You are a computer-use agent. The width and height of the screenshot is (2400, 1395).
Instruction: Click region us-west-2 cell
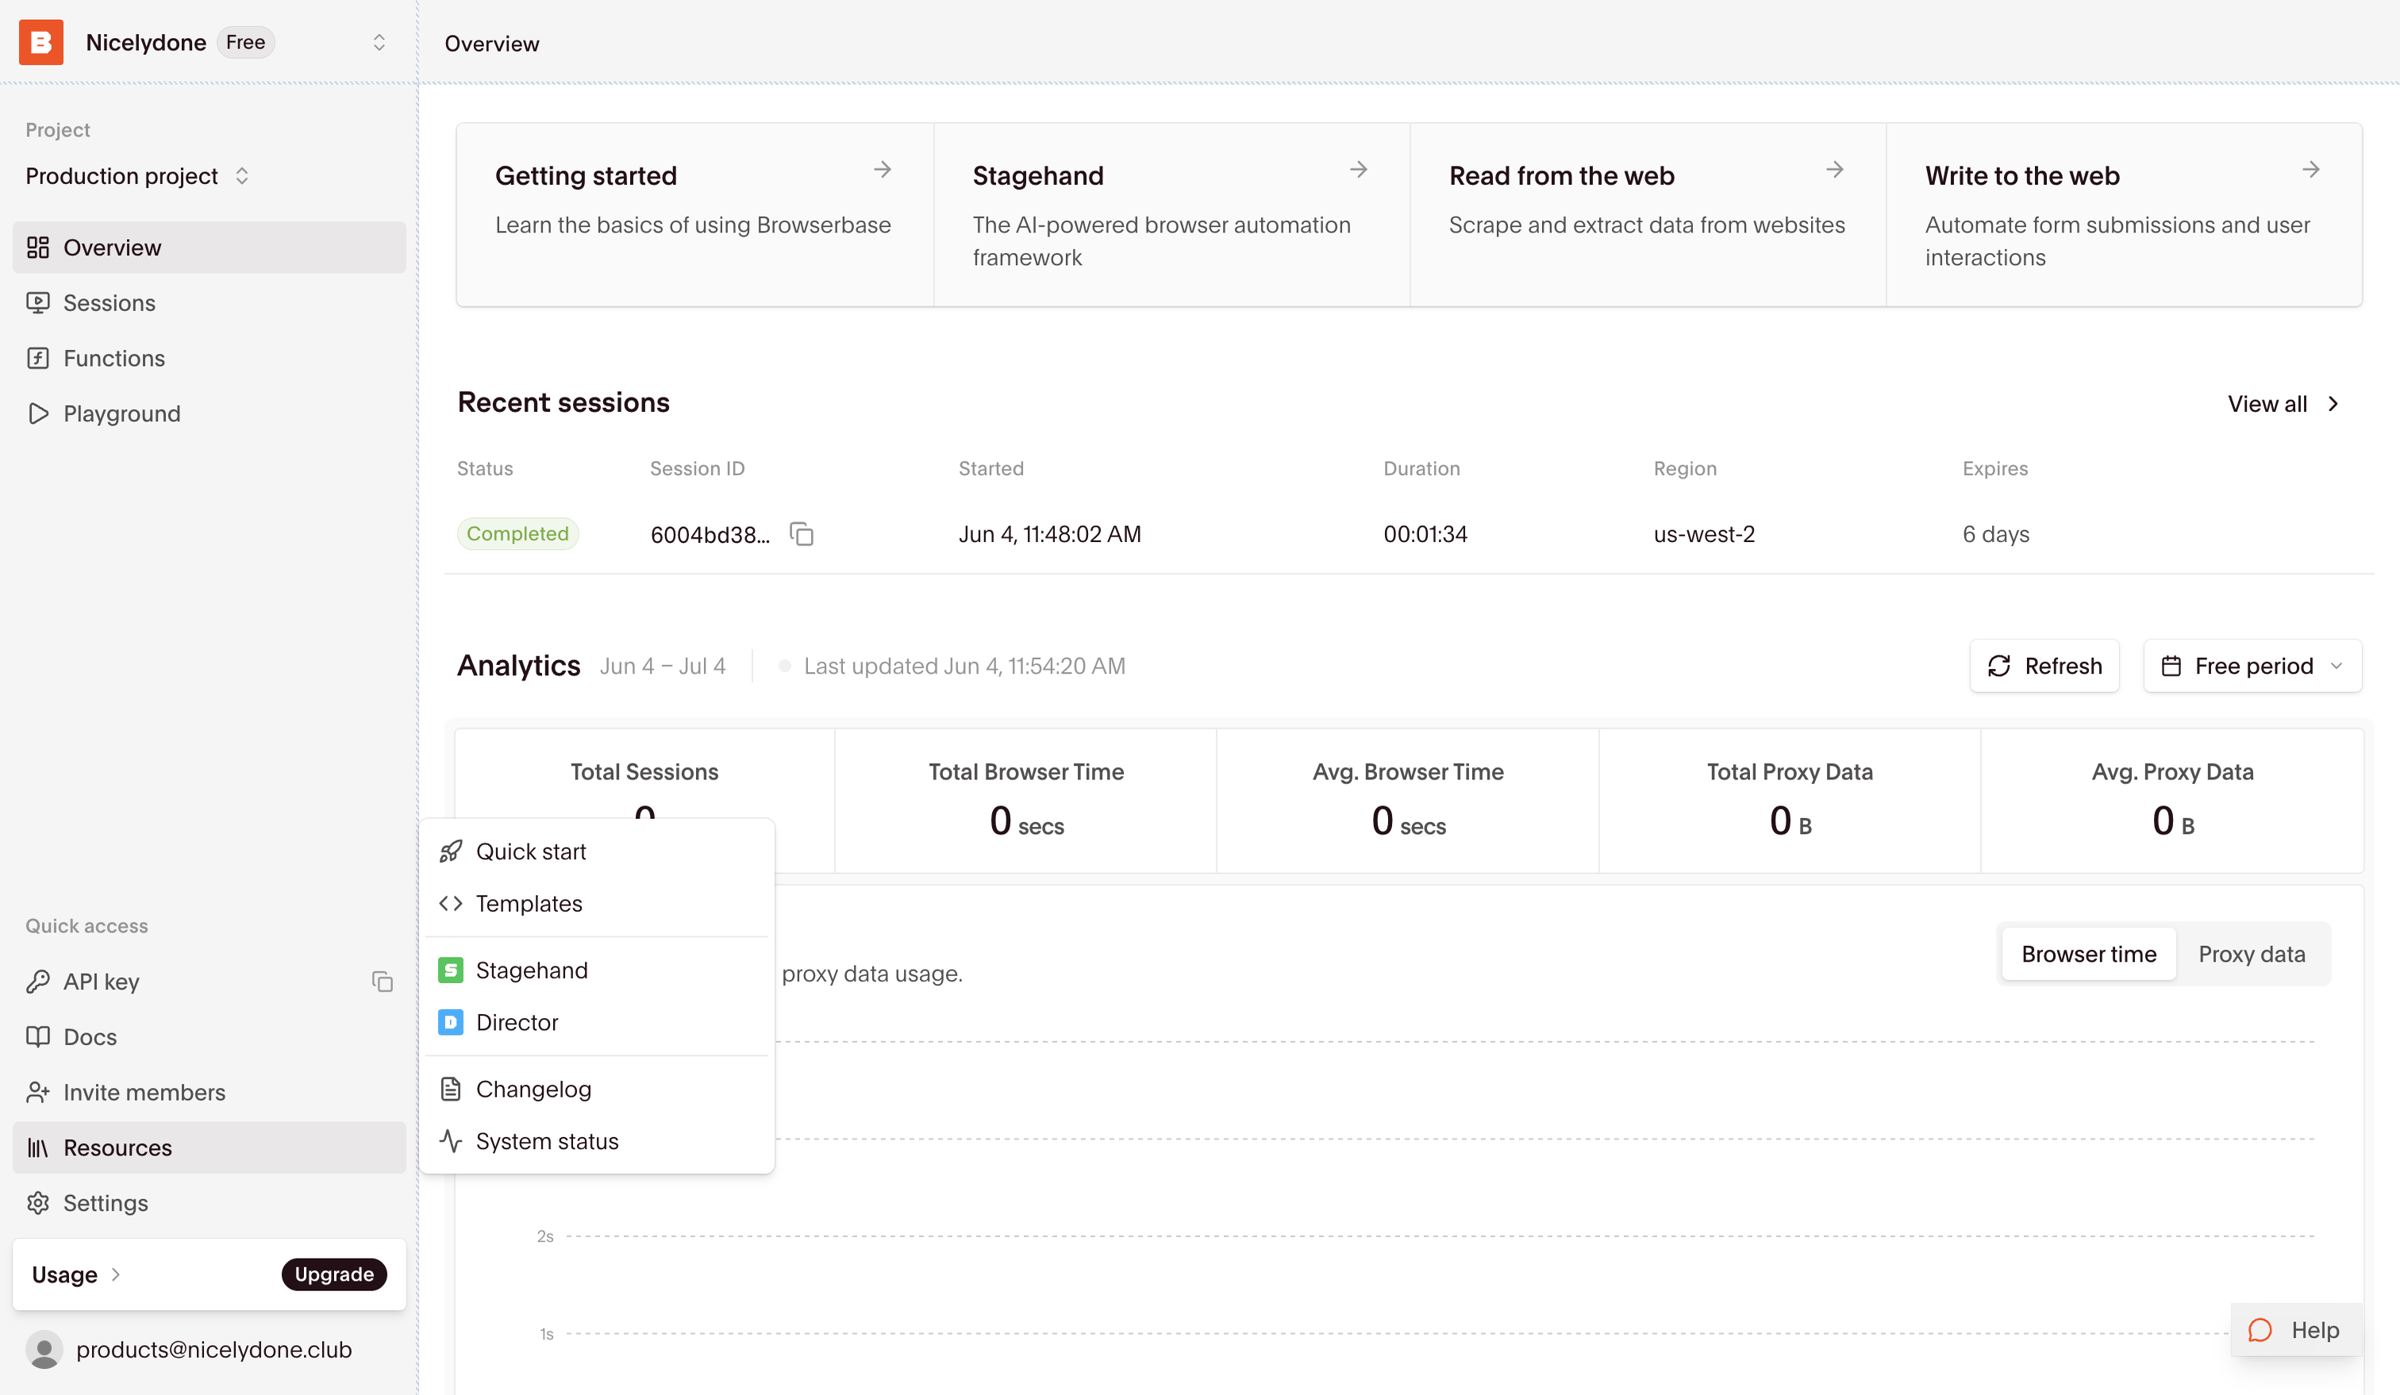(x=1704, y=534)
